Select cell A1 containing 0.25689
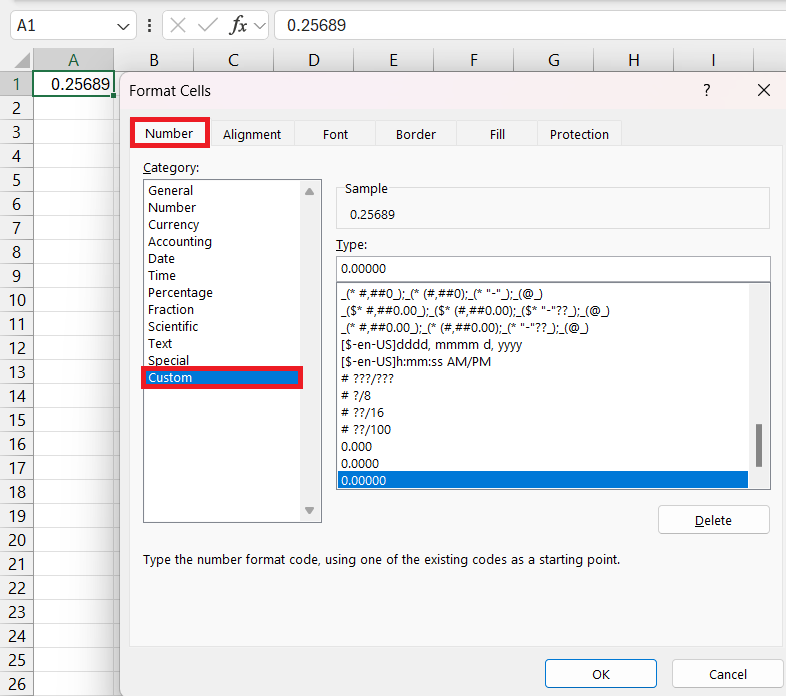 [74, 84]
